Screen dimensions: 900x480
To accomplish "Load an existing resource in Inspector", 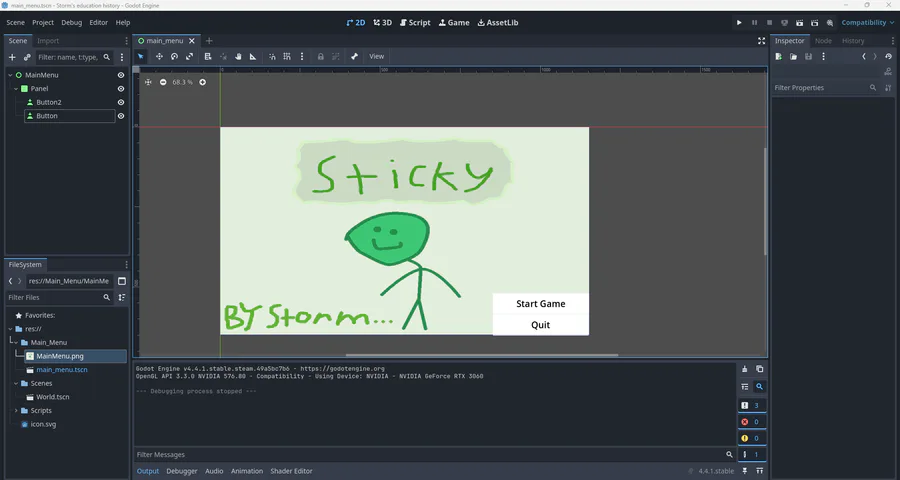I will [x=793, y=57].
